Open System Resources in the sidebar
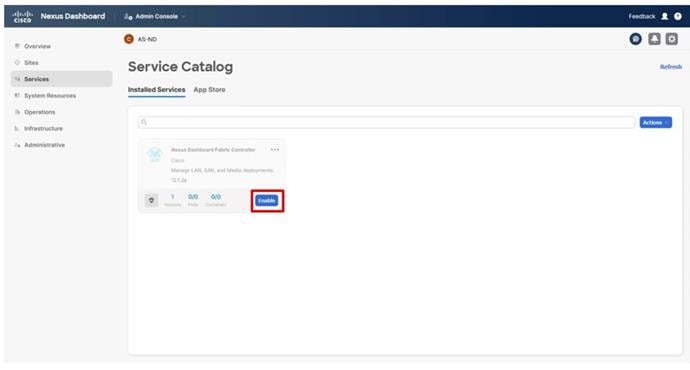Viewport: 690px width, 370px height. click(x=50, y=96)
